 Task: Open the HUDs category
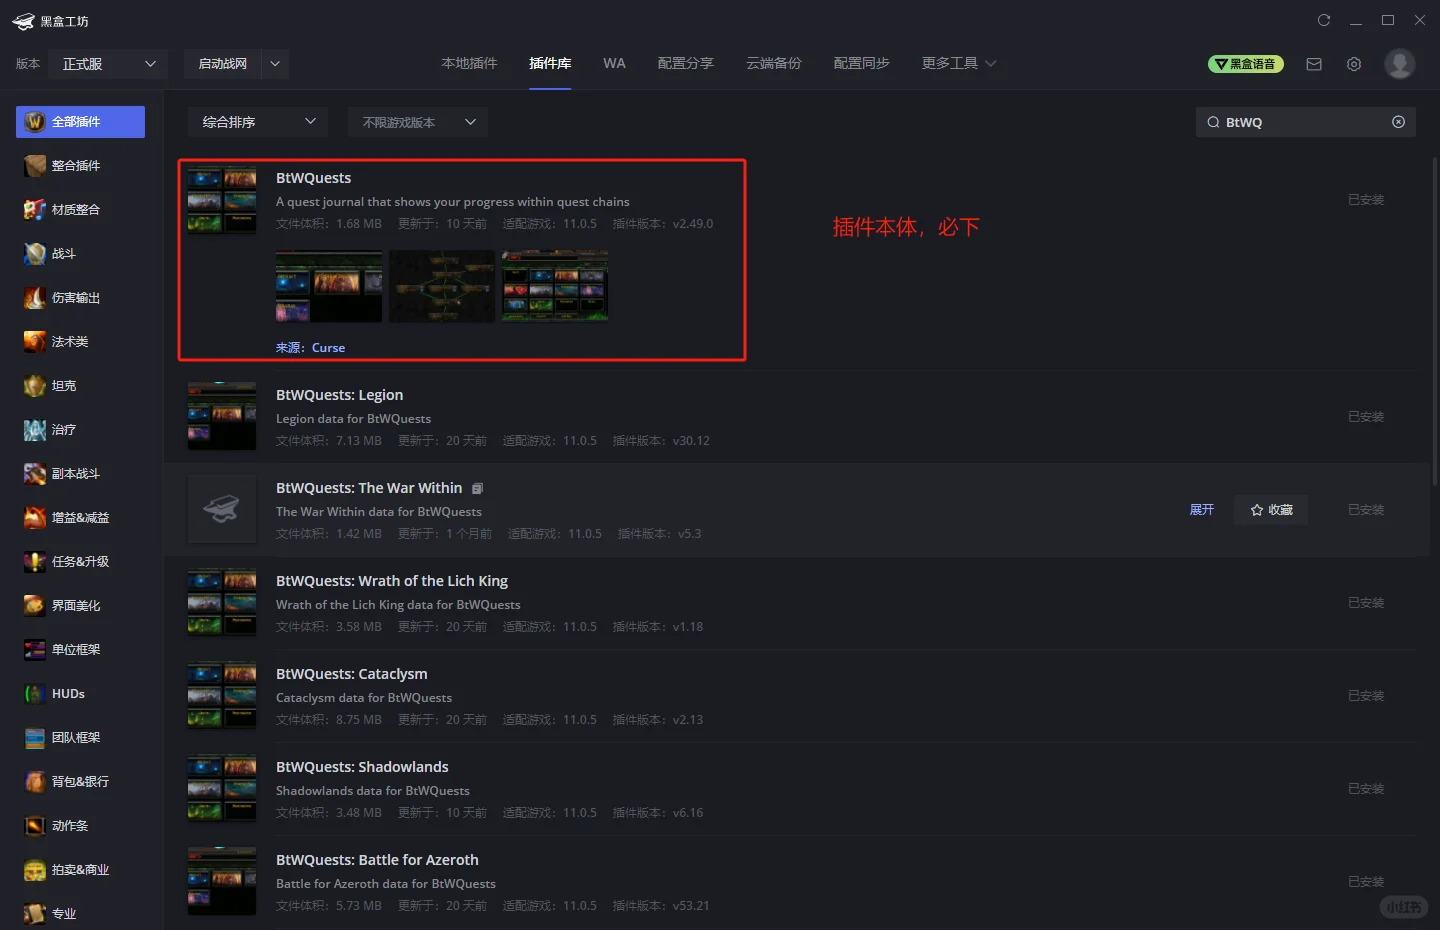80,694
